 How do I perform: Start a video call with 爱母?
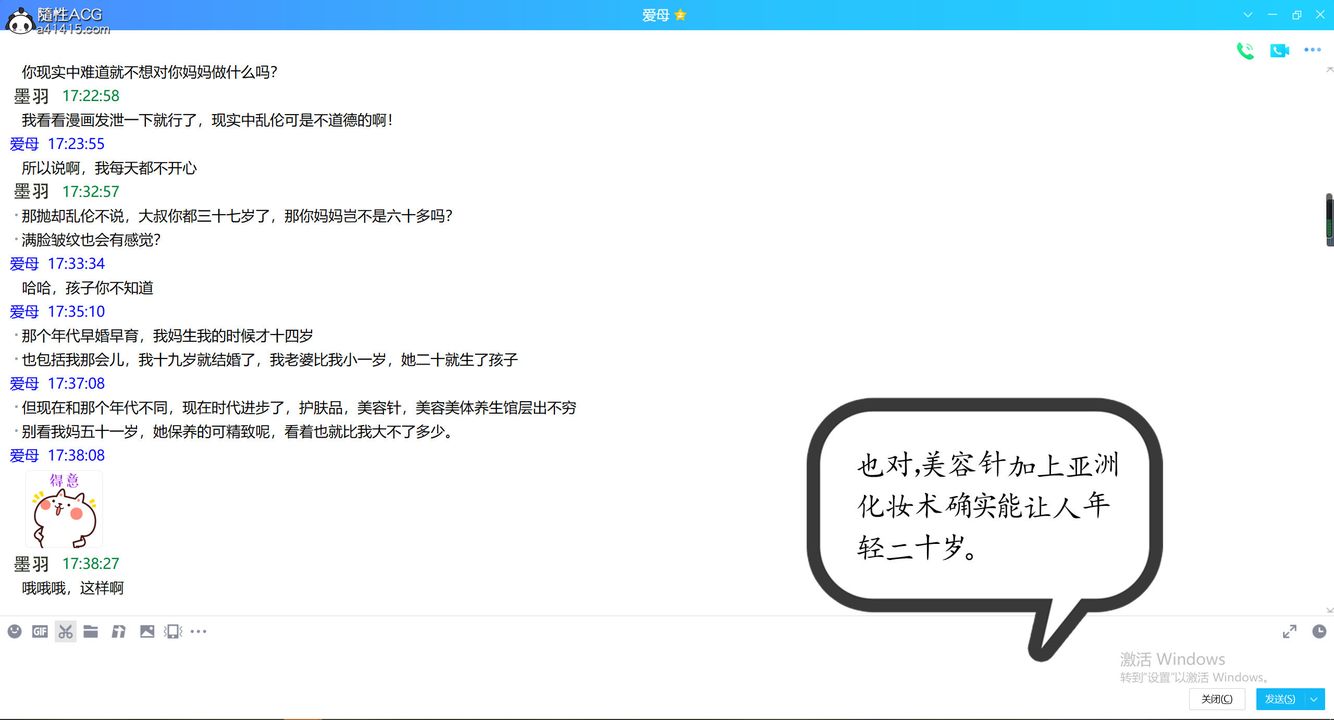click(x=1279, y=49)
